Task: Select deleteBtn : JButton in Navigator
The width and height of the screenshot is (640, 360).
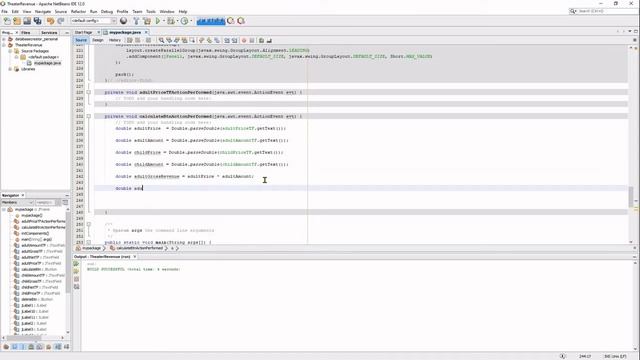Action: point(37,299)
